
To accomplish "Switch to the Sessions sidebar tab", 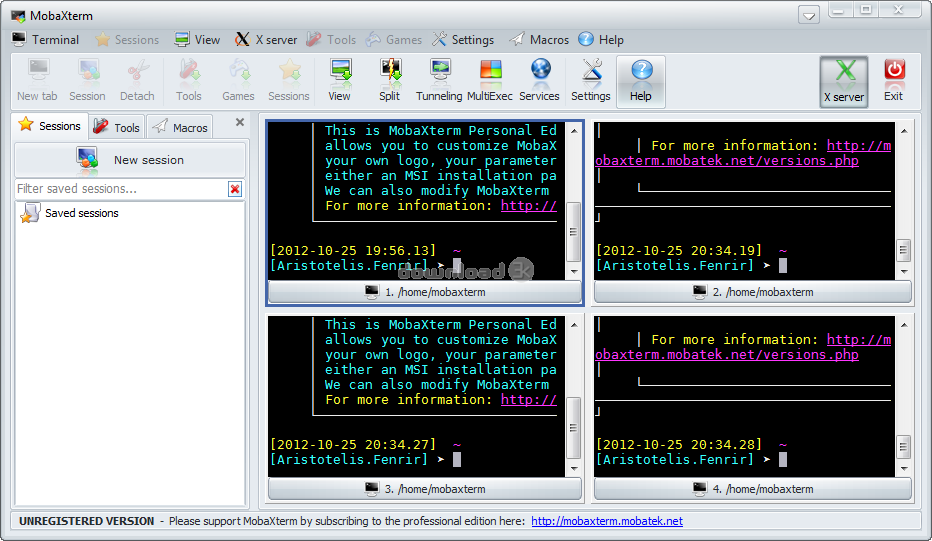I will tap(50, 126).
